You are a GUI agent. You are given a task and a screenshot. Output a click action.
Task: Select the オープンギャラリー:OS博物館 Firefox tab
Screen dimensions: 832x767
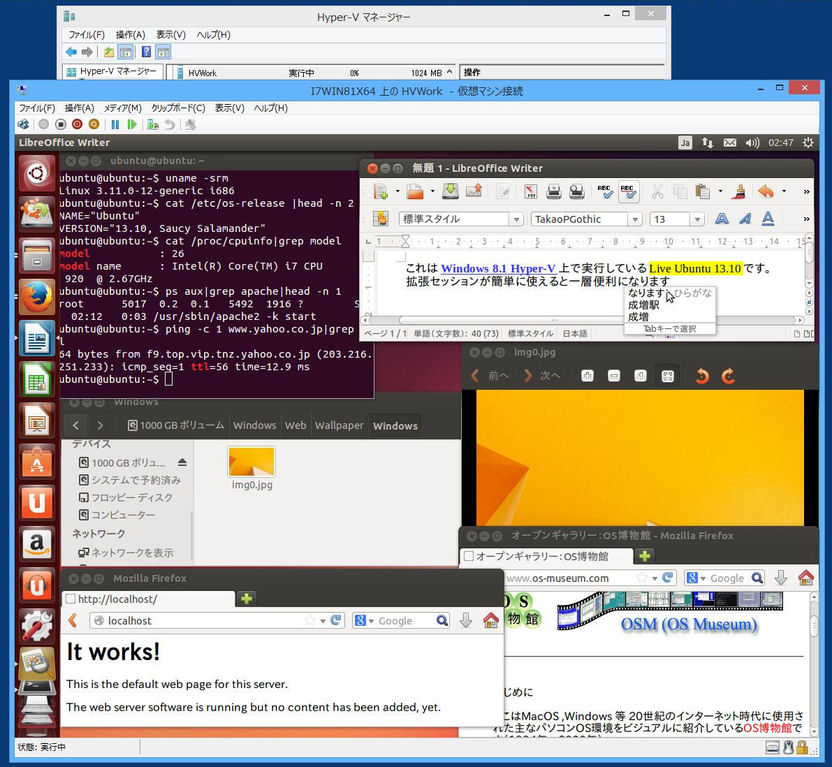(545, 556)
